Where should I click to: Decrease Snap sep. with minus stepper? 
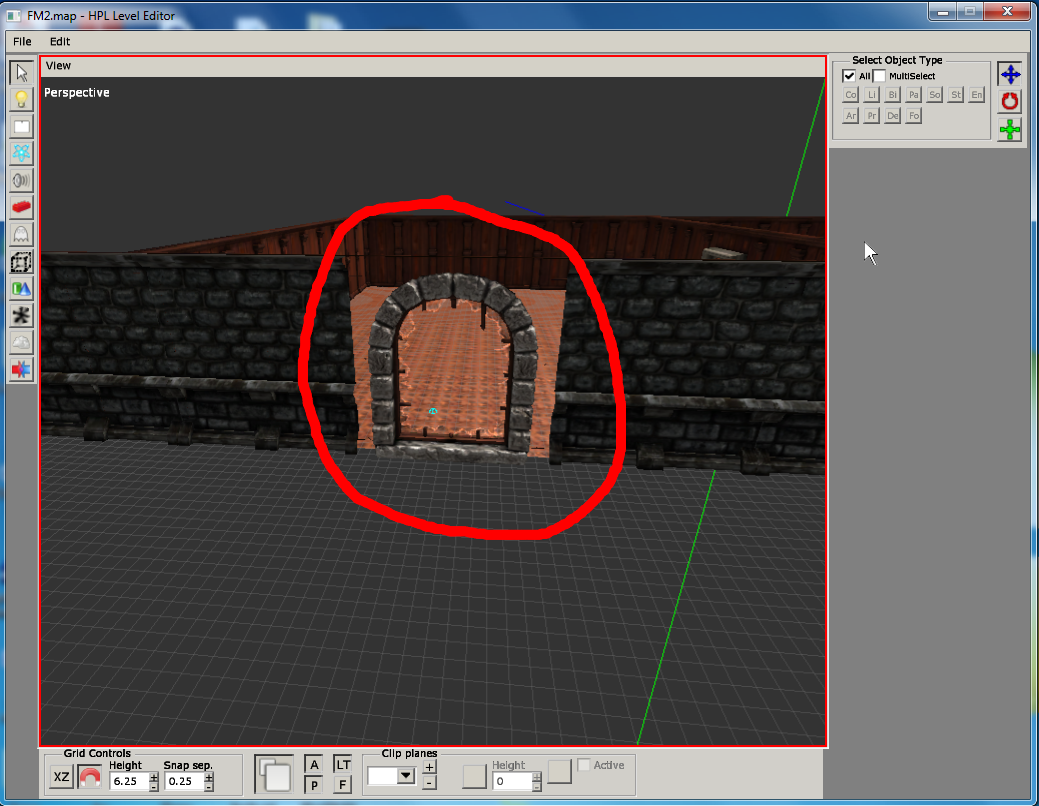click(209, 786)
